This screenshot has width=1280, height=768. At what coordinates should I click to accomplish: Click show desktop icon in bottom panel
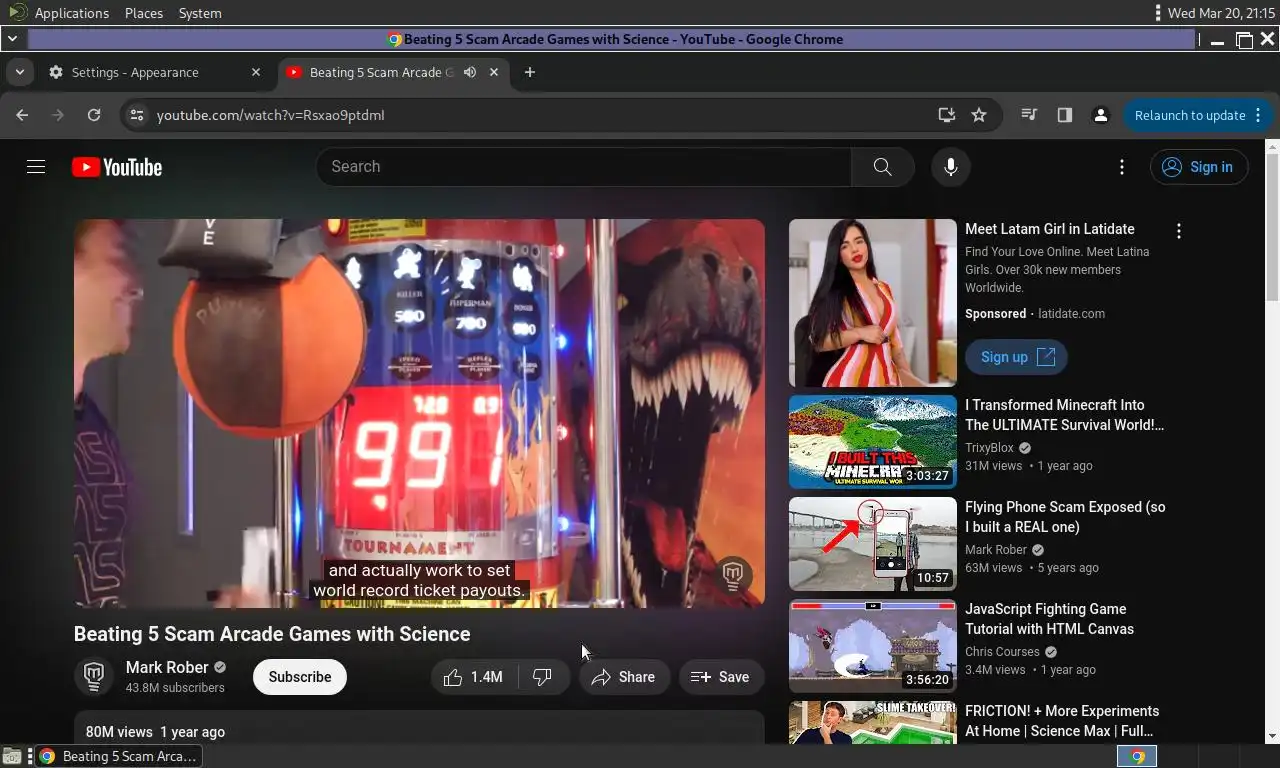coord(11,756)
